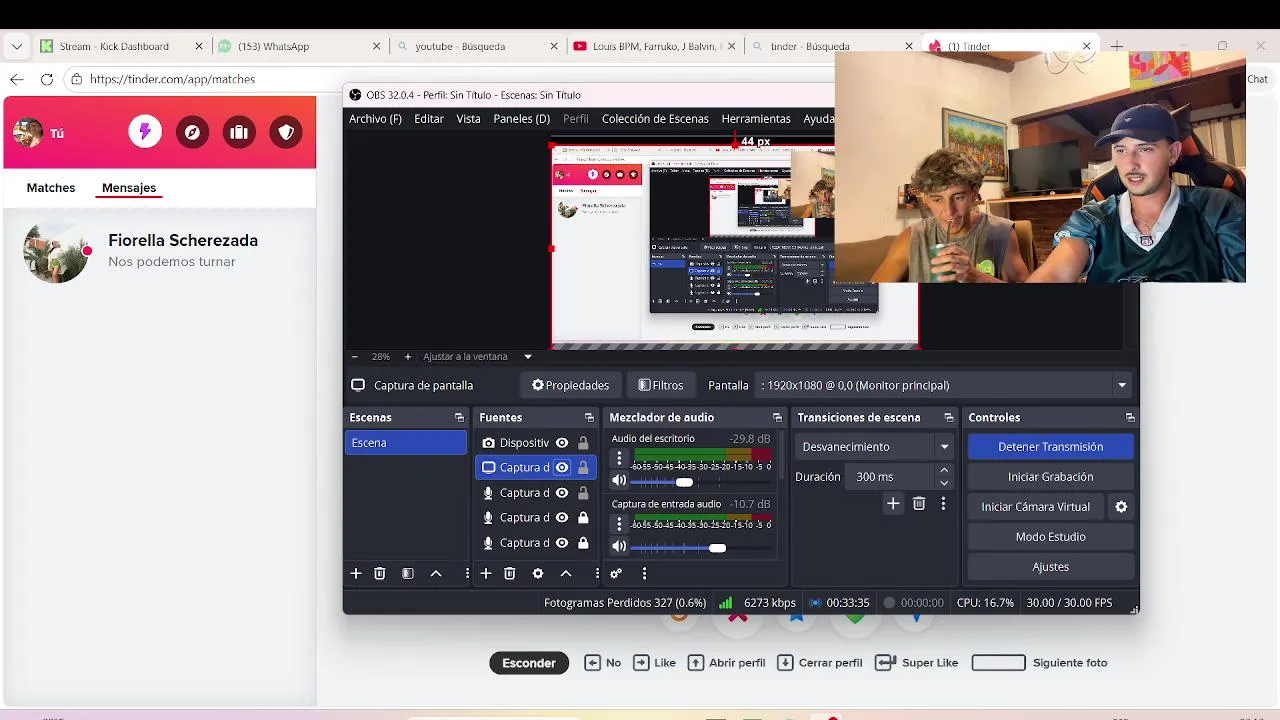1280x720 pixels.
Task: Click Detener Transmisión button
Action: click(1050, 447)
